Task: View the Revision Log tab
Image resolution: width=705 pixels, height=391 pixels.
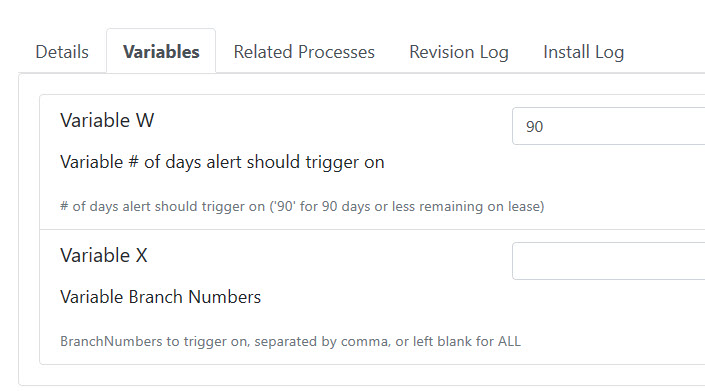Action: tap(459, 52)
